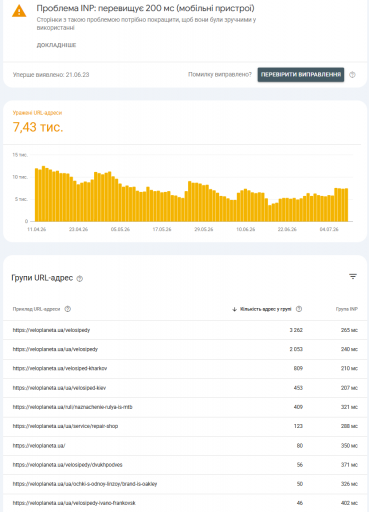Click the last chart bar near 04.07.26
The image size is (369, 512).
click(346, 205)
